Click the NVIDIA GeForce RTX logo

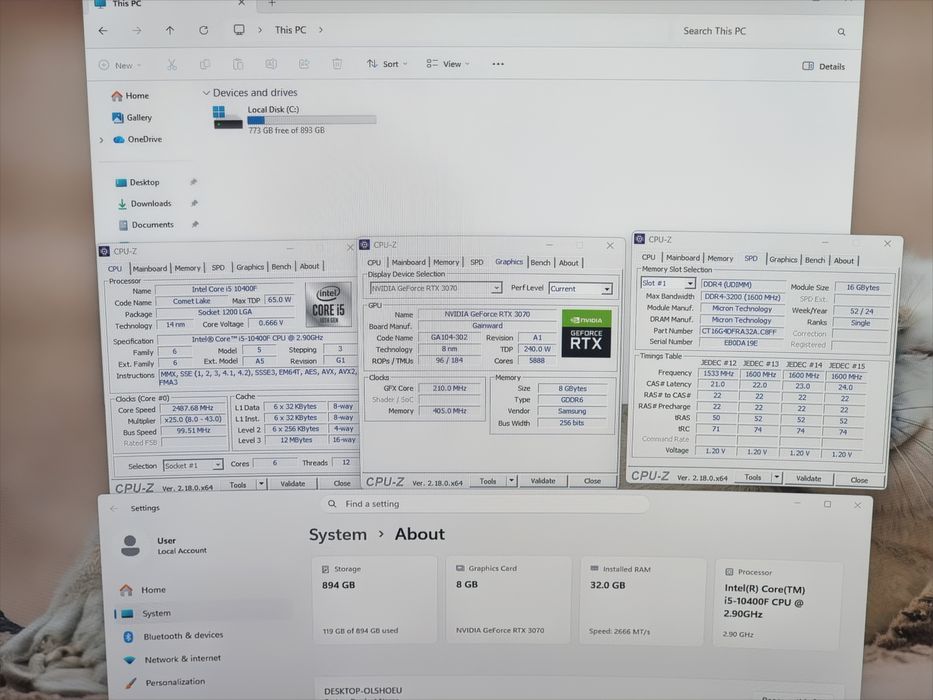(586, 334)
